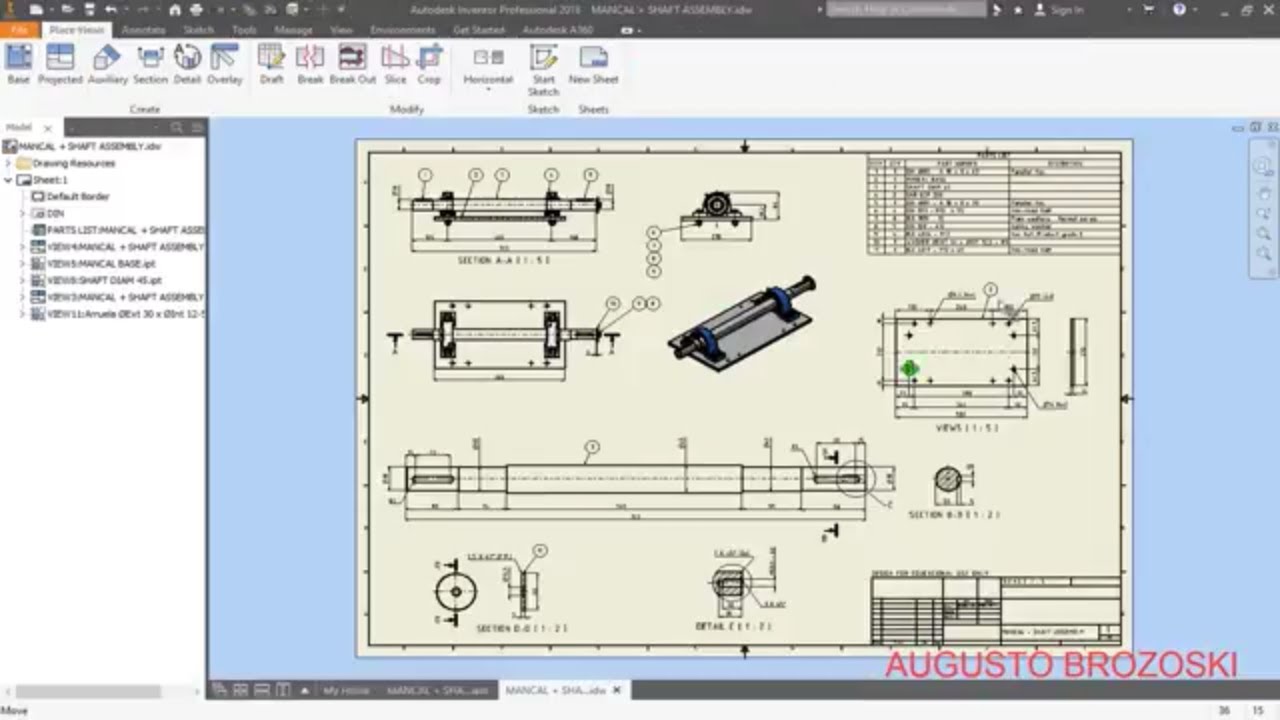Click the Search Help & Commands field
1280x720 pixels.
click(x=906, y=9)
